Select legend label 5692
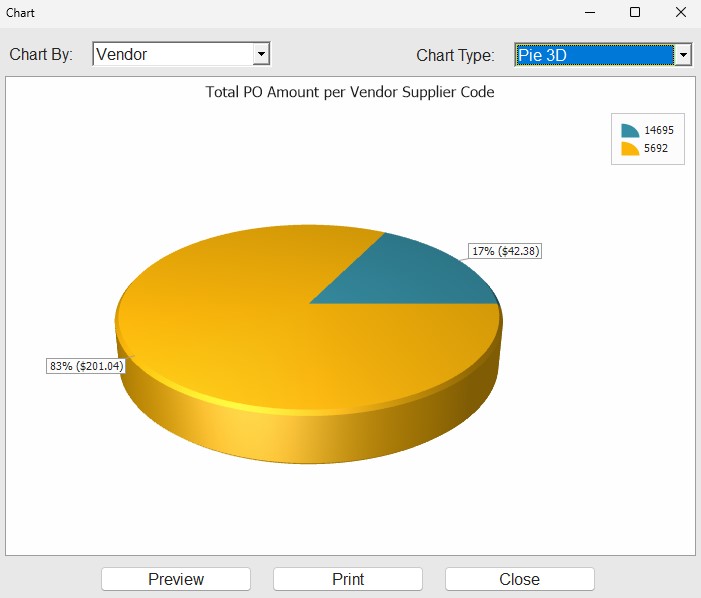This screenshot has height=598, width=701. 655,149
